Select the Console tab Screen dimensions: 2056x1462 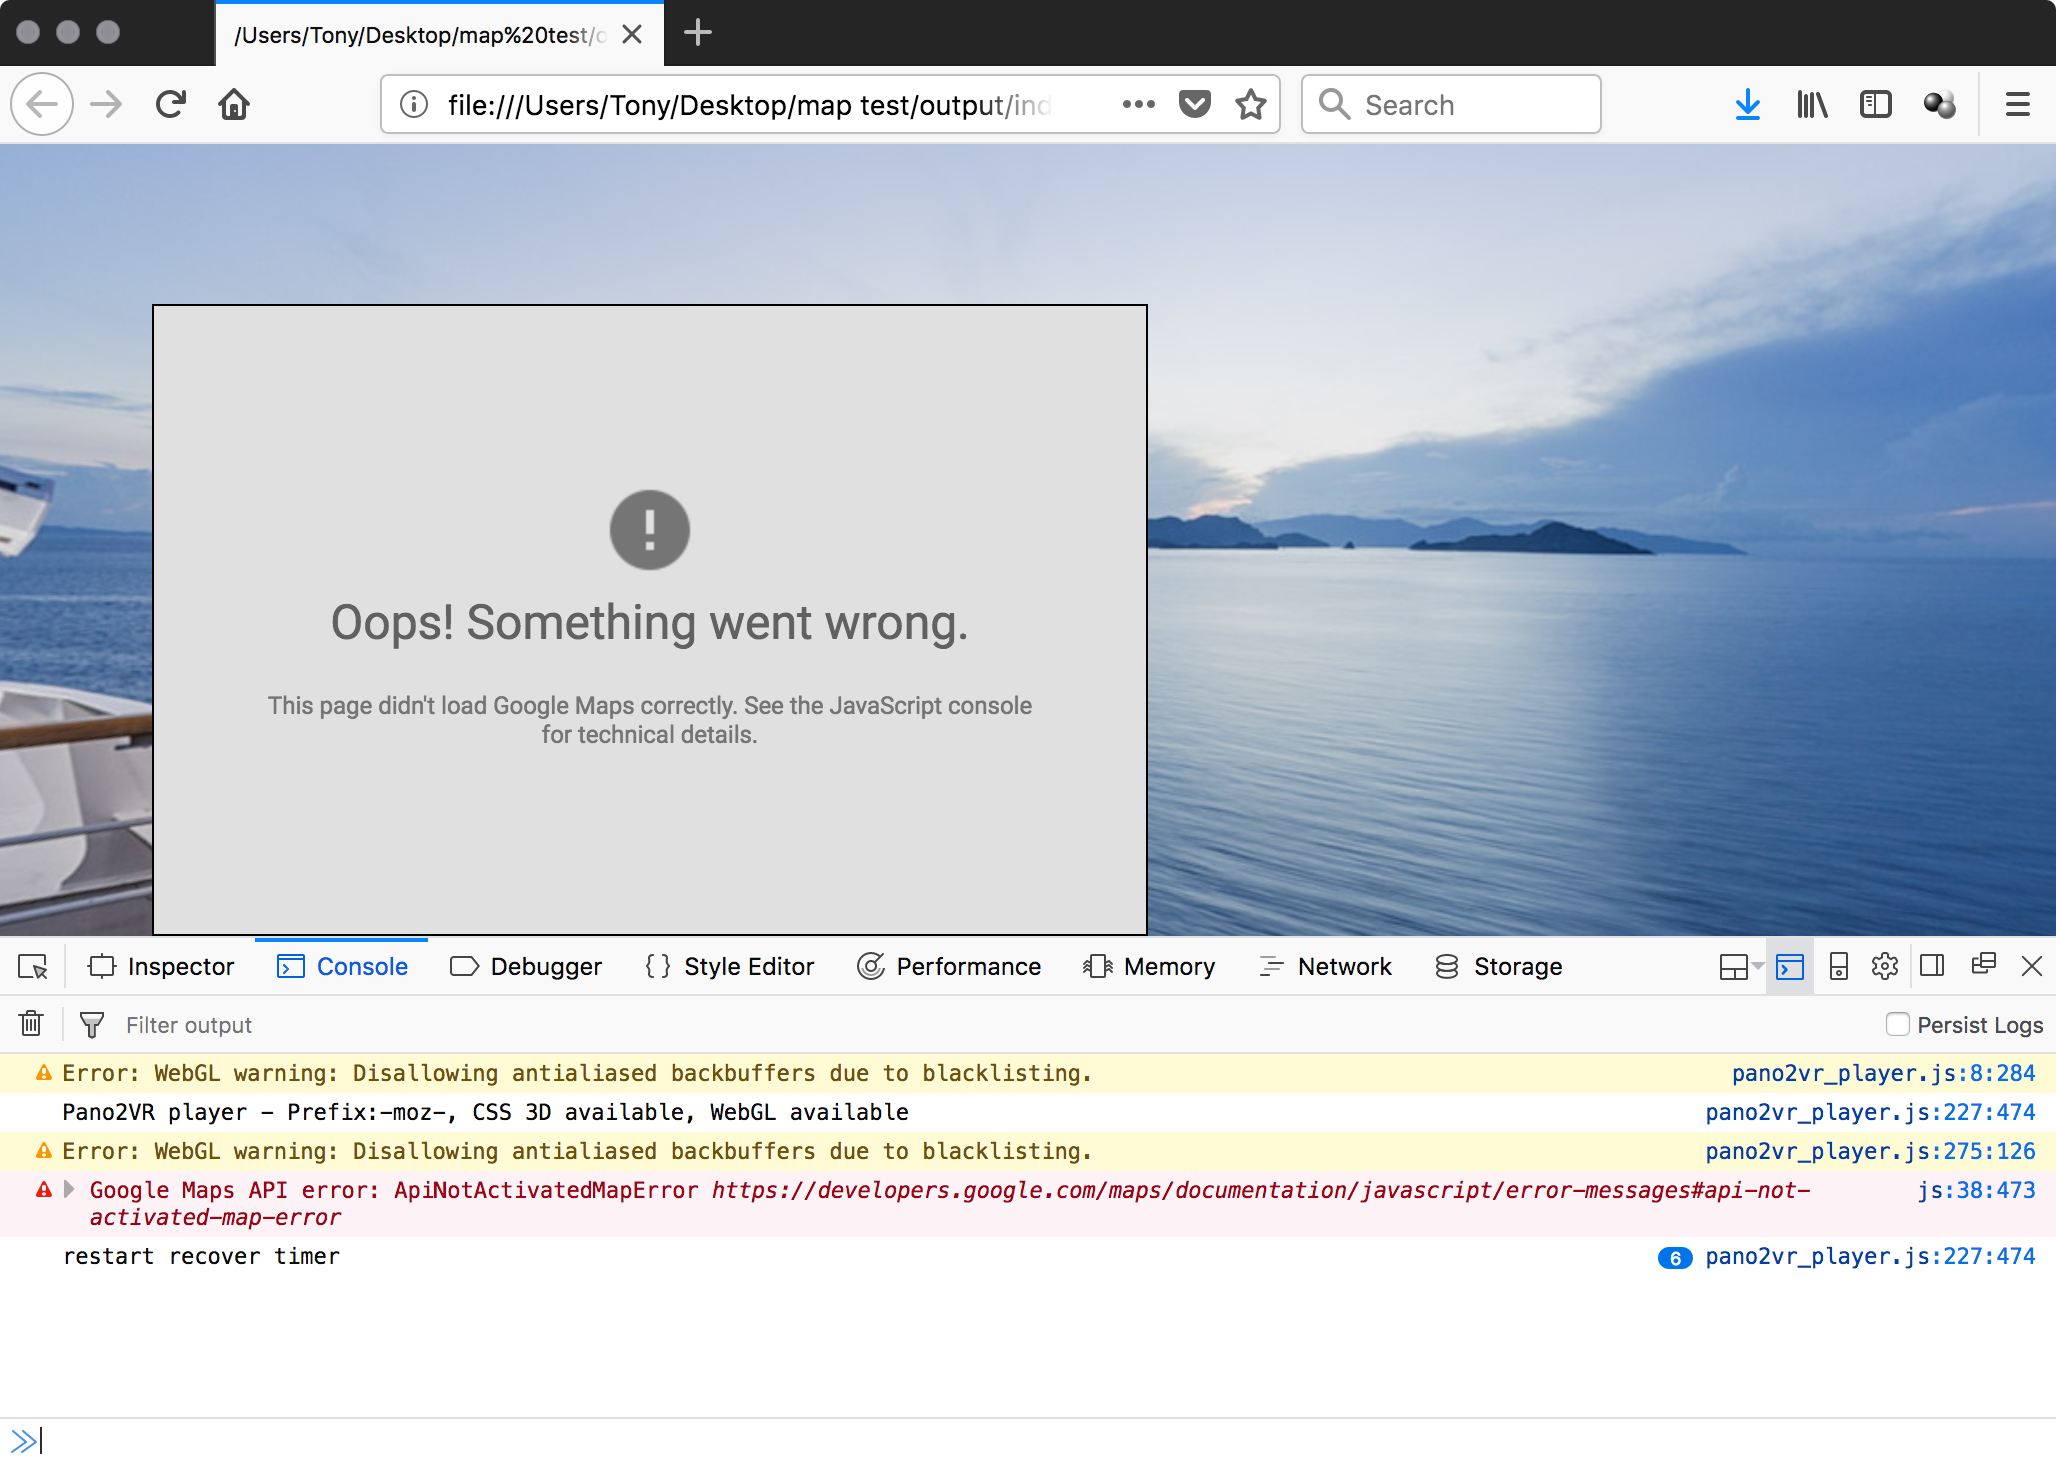(x=342, y=967)
